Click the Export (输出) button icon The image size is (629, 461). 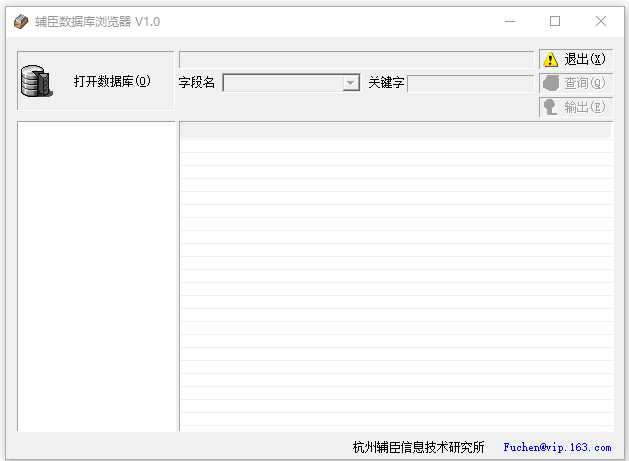pos(551,107)
